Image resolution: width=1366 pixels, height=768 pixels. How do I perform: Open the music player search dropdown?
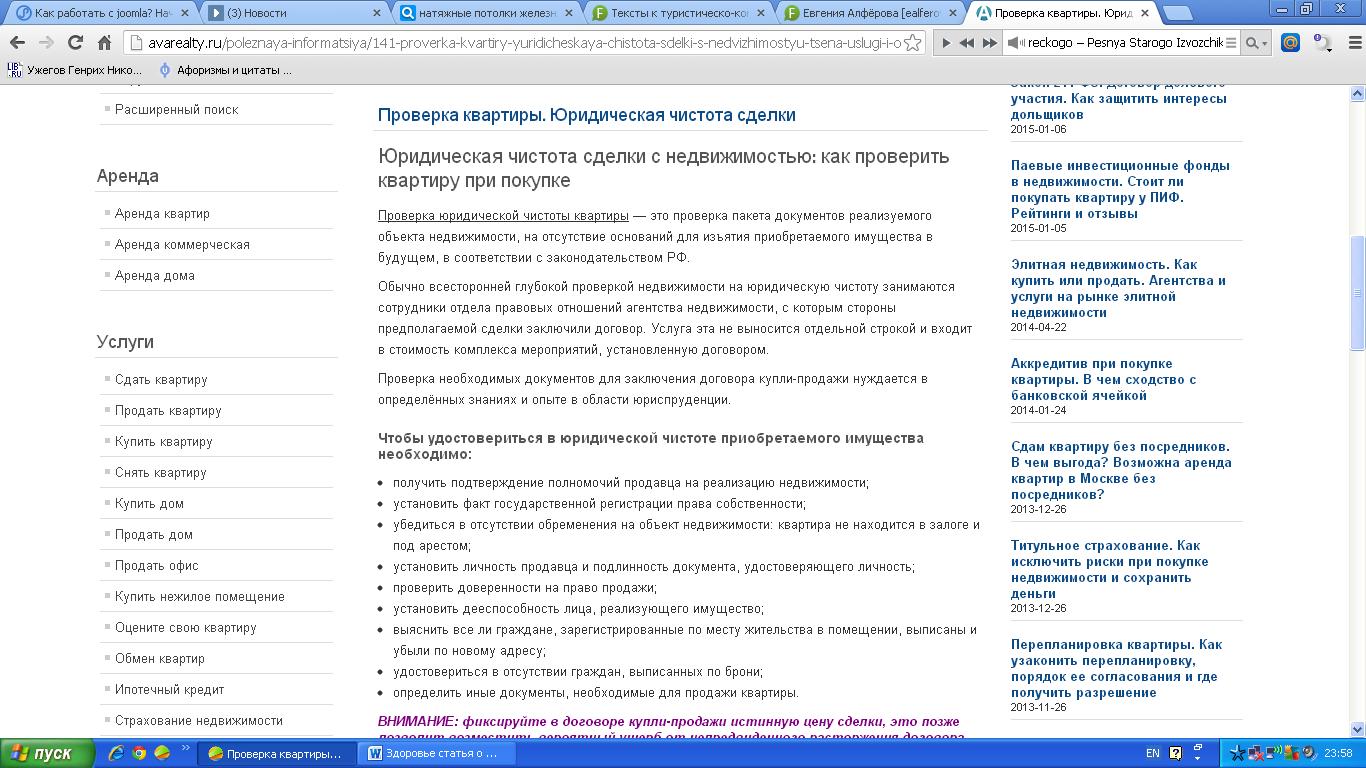pos(1257,43)
